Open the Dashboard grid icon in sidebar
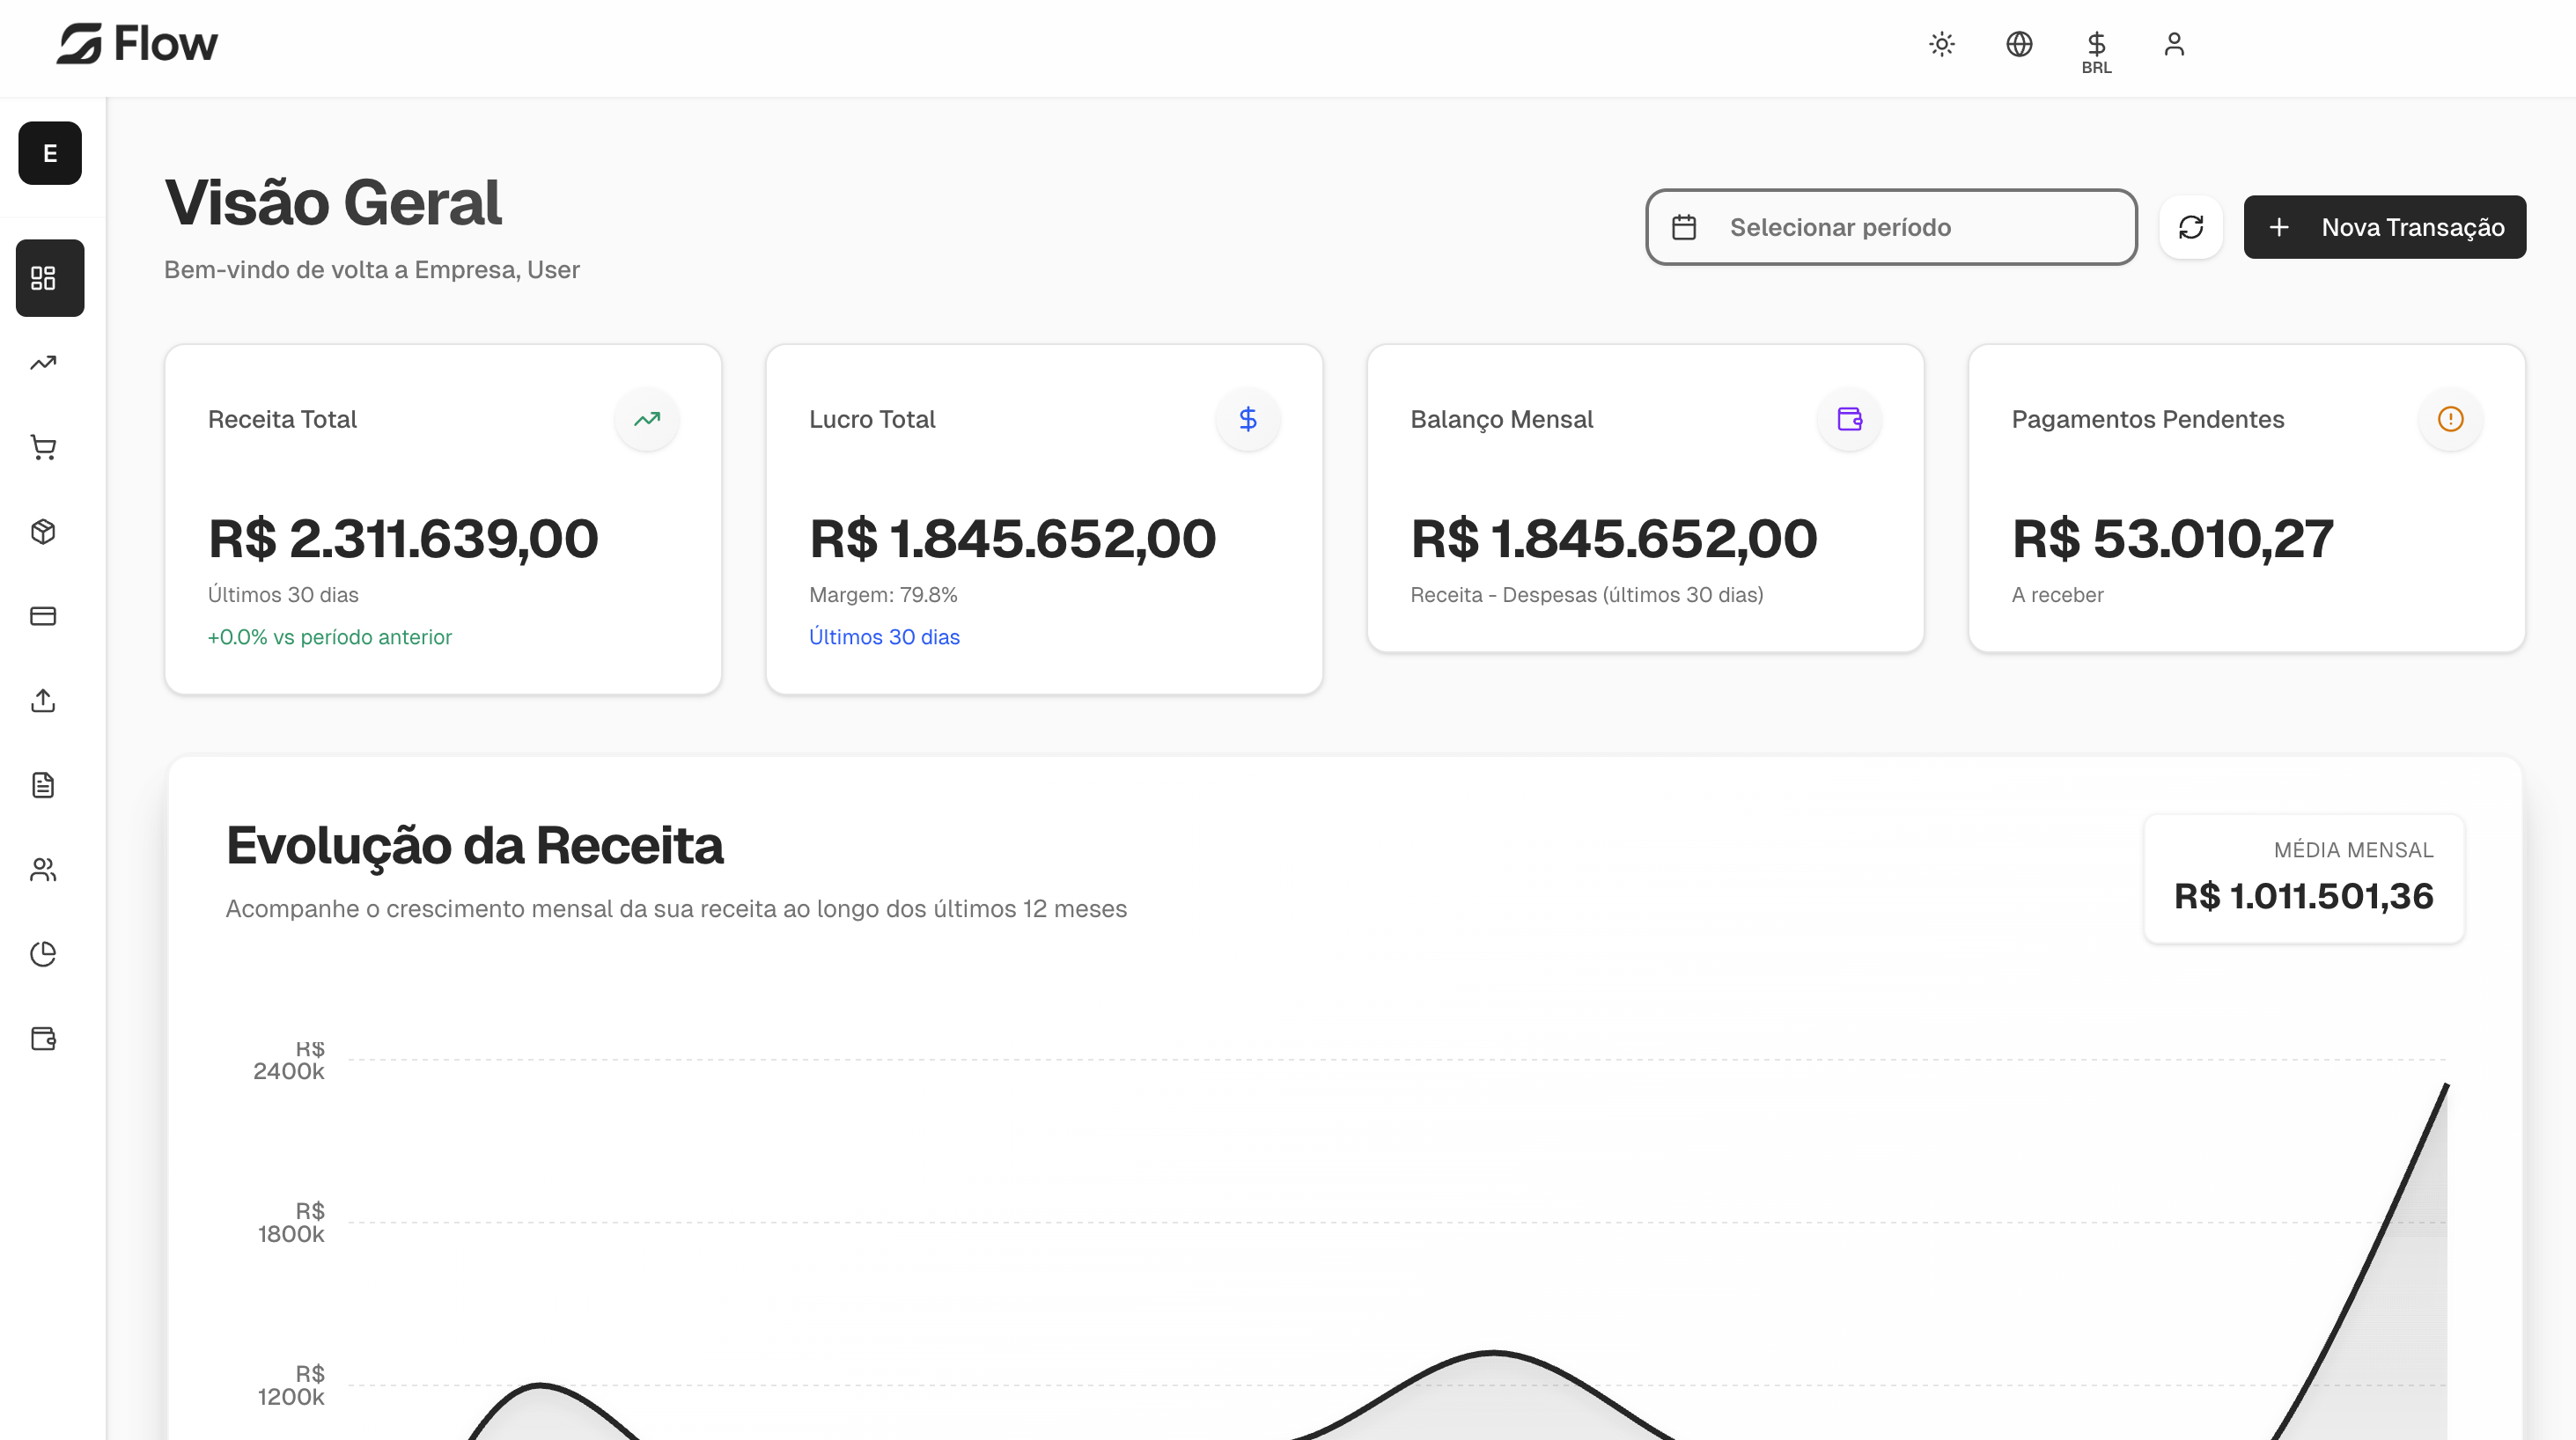The image size is (2576, 1440). 49,278
